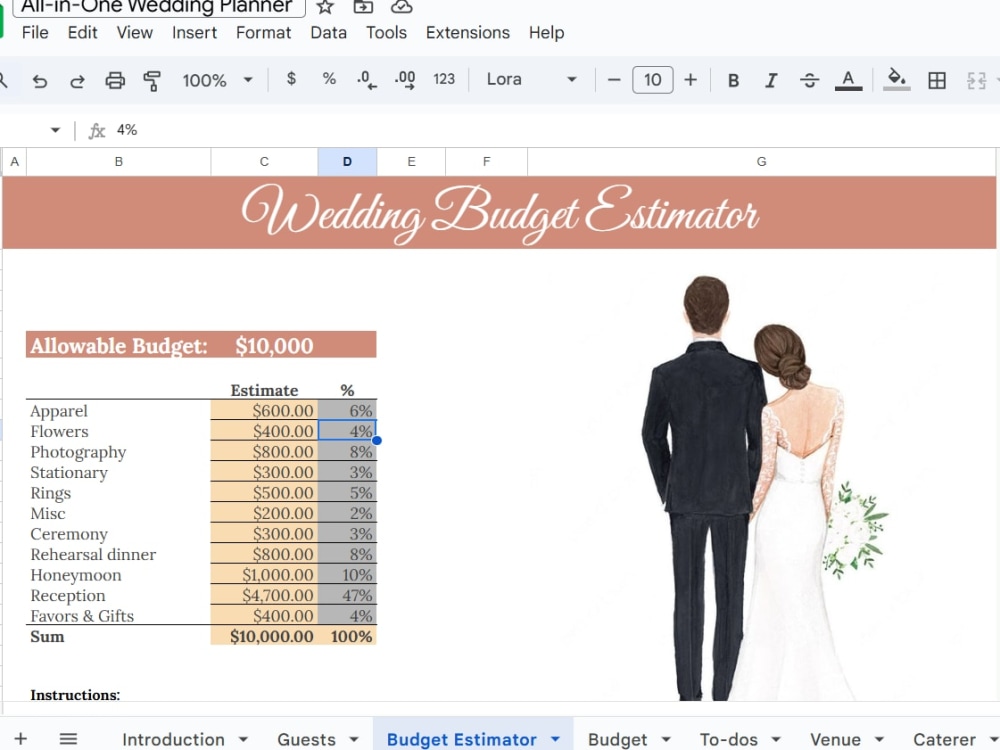1000x750 pixels.
Task: Select the $10,000 allowable budget cell
Action: point(264,345)
